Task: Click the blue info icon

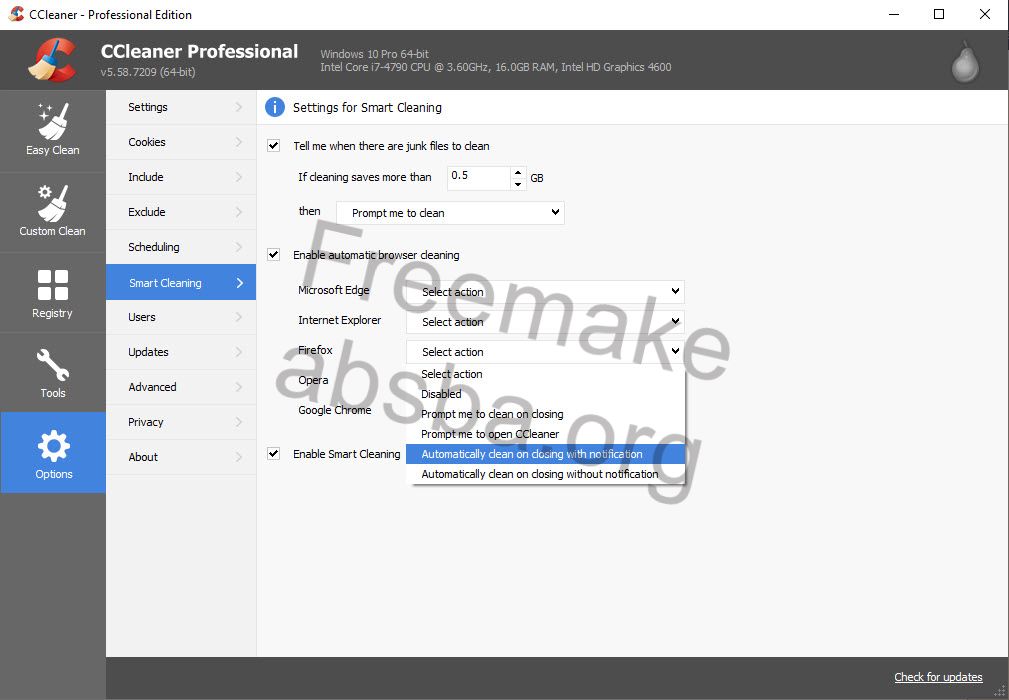Action: 275,107
